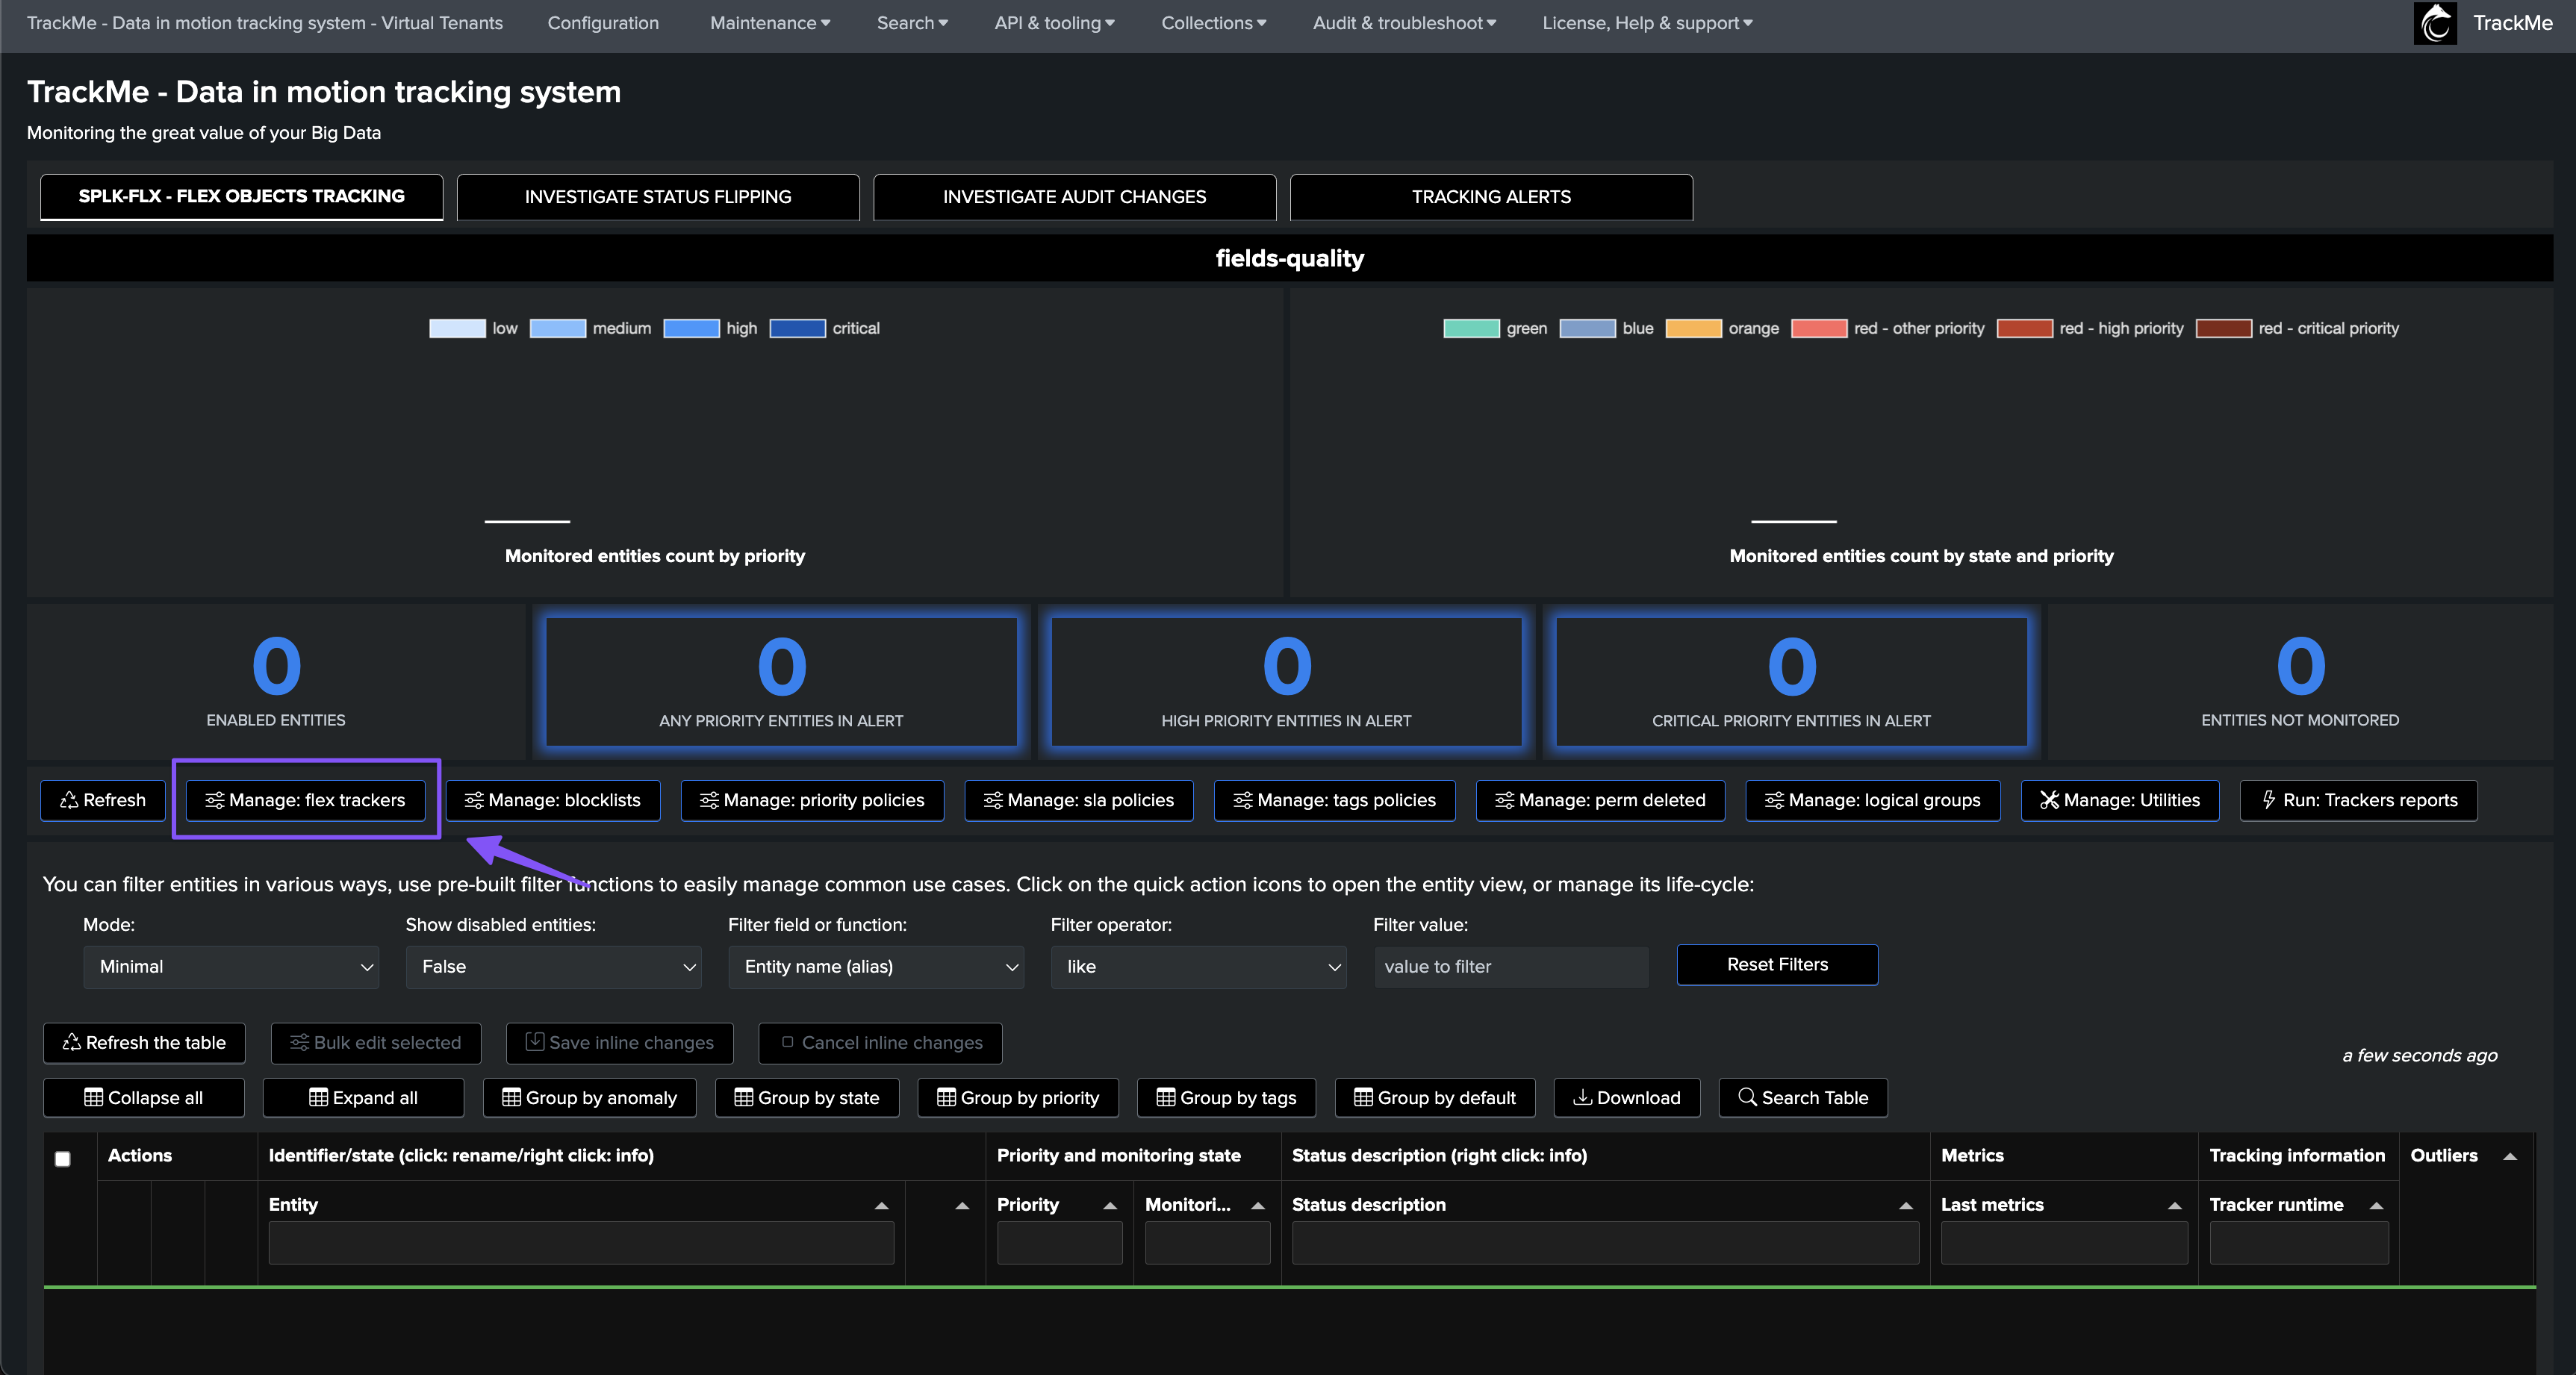Sort by Tracker runtime column arrow
This screenshot has width=2576, height=1375.
coord(2377,1206)
